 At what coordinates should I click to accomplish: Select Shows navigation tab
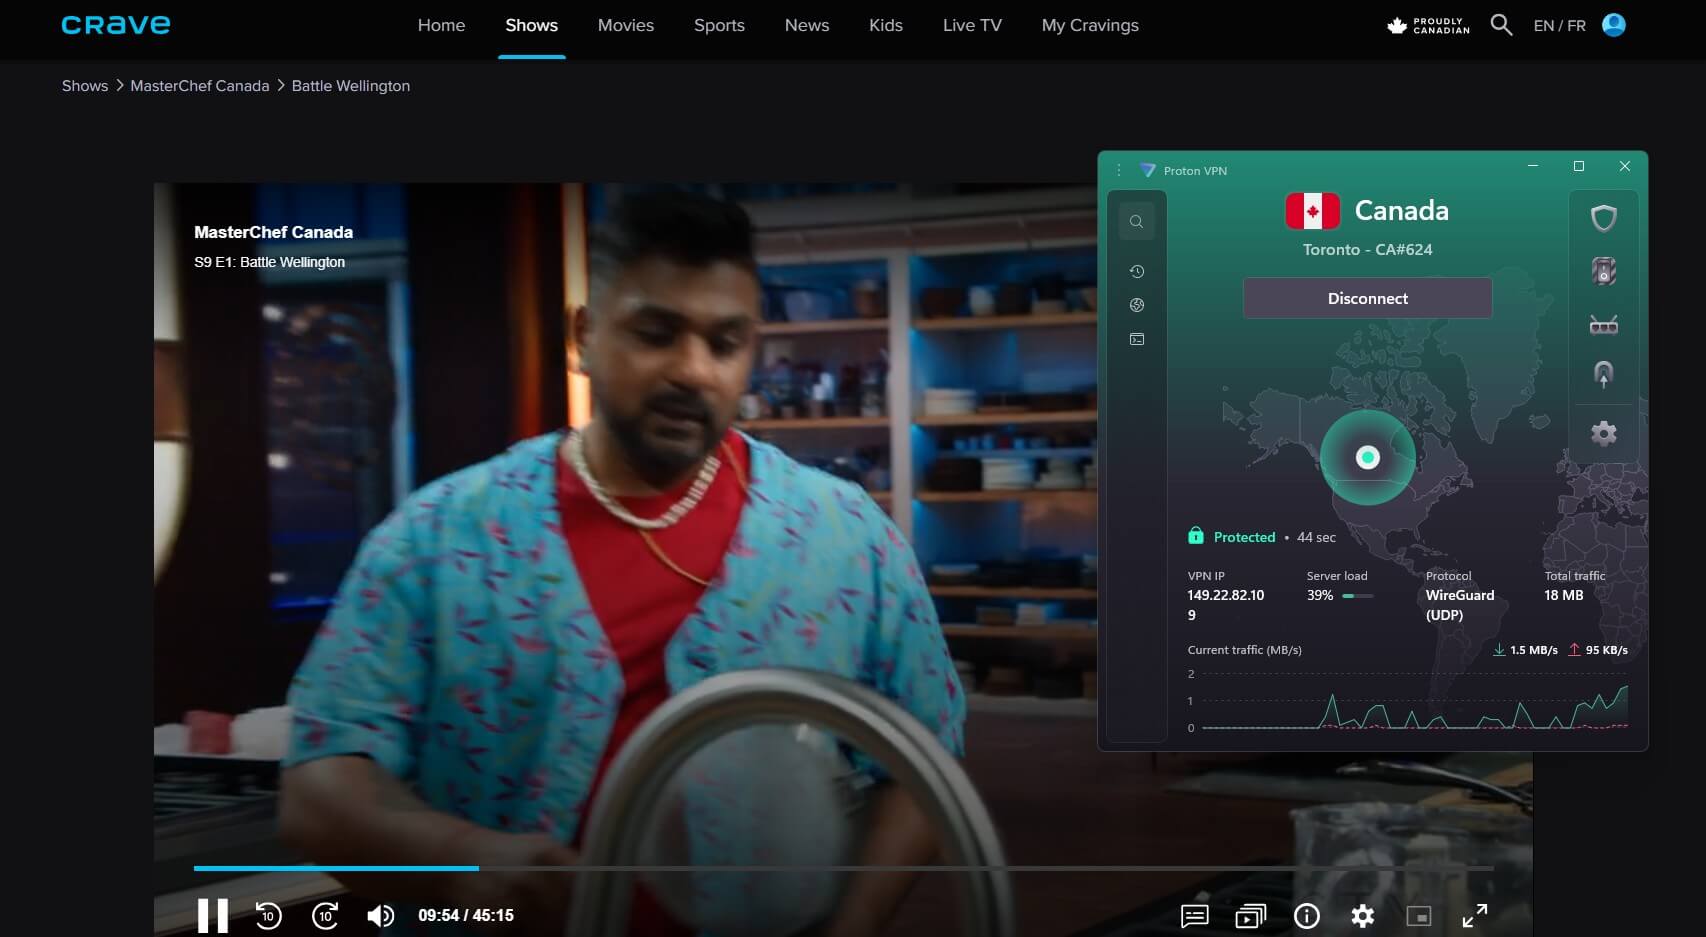(x=531, y=25)
